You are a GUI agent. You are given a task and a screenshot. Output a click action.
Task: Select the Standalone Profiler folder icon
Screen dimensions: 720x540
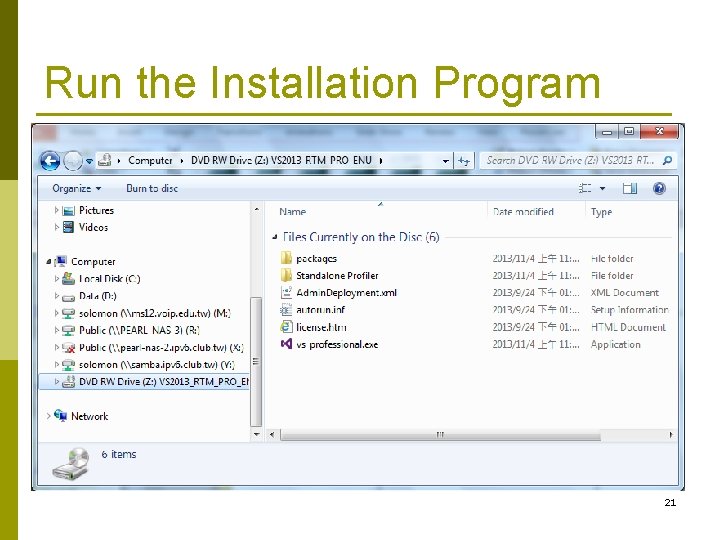[286, 276]
